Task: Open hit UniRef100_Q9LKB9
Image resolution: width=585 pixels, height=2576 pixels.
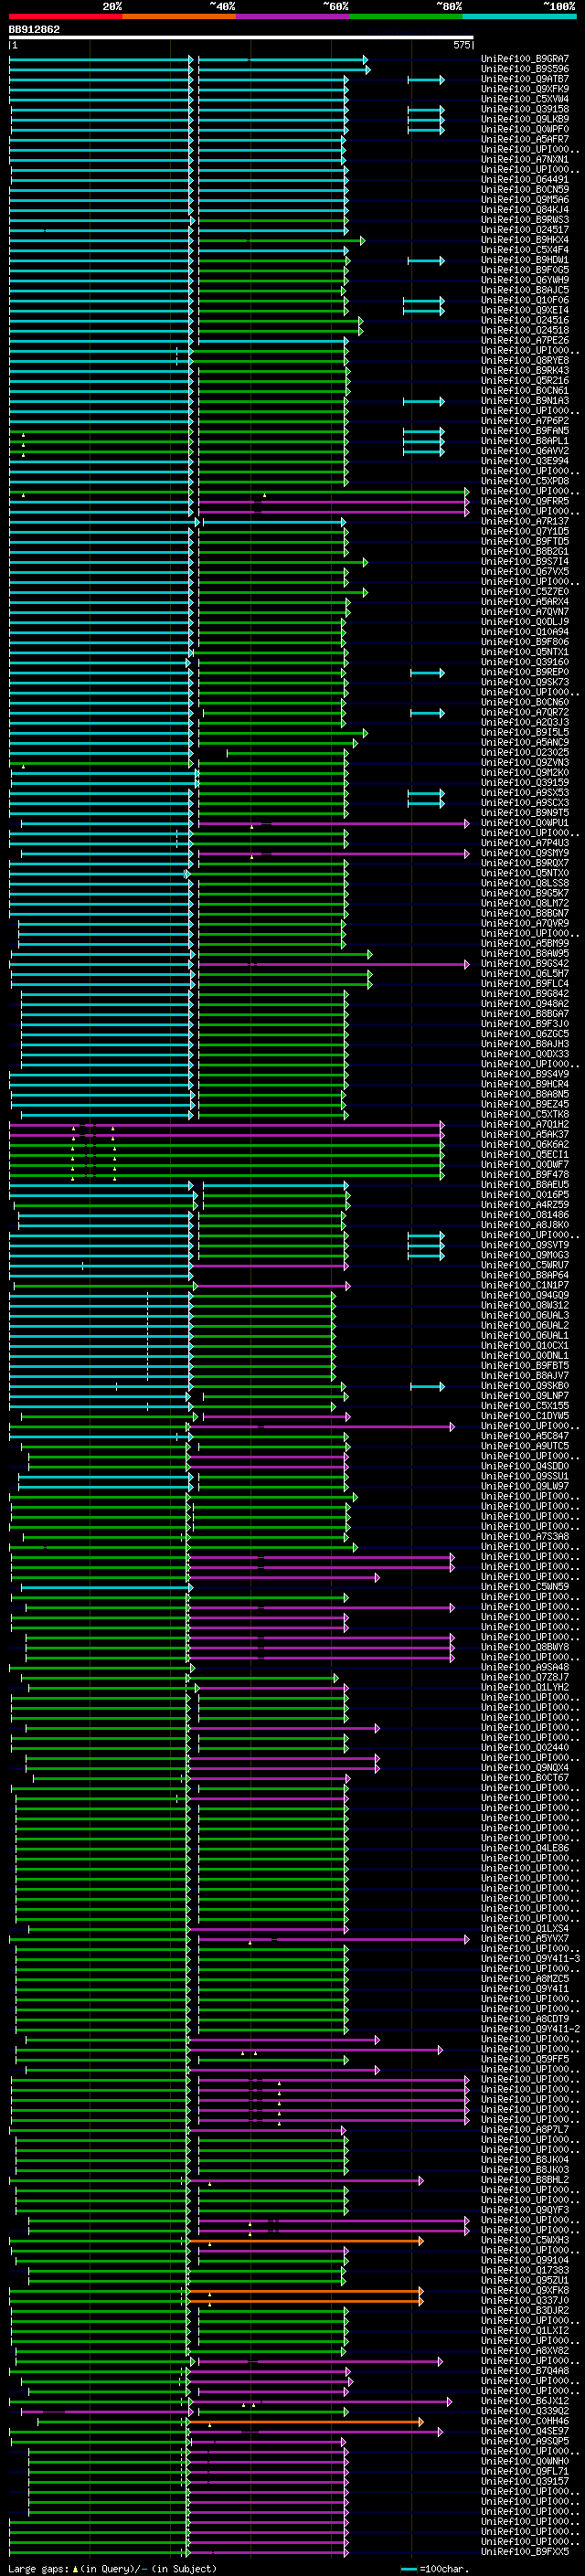Action: pos(524,119)
